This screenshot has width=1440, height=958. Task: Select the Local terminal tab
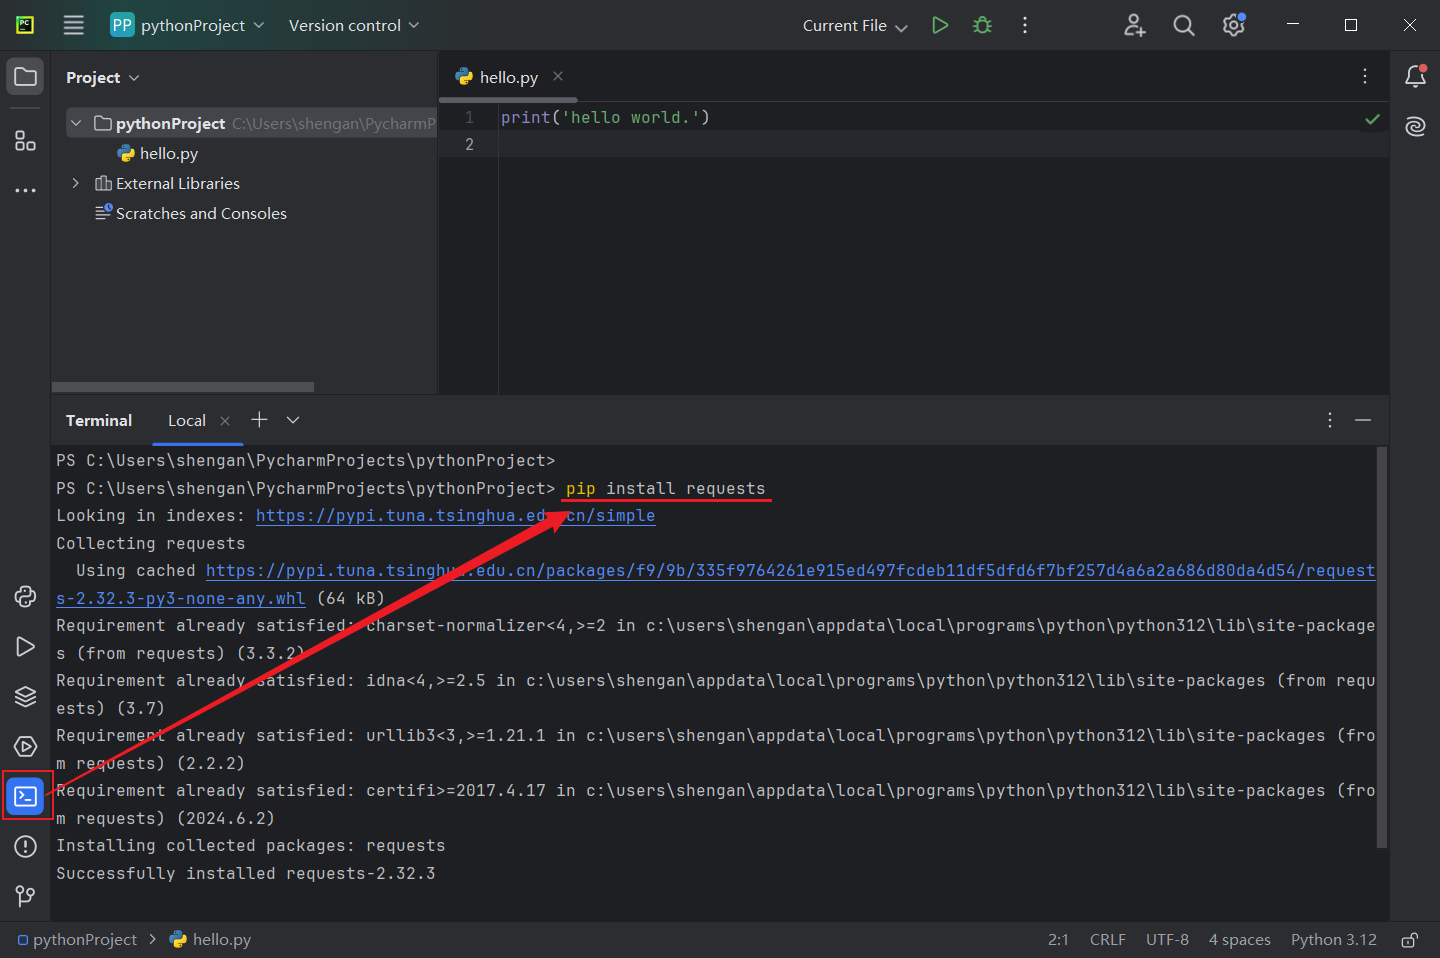coord(186,421)
